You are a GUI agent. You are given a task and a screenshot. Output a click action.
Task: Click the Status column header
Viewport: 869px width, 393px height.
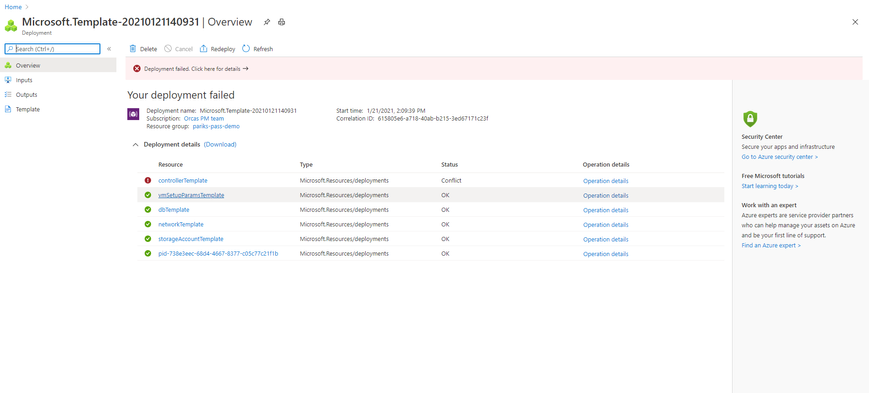tap(449, 165)
